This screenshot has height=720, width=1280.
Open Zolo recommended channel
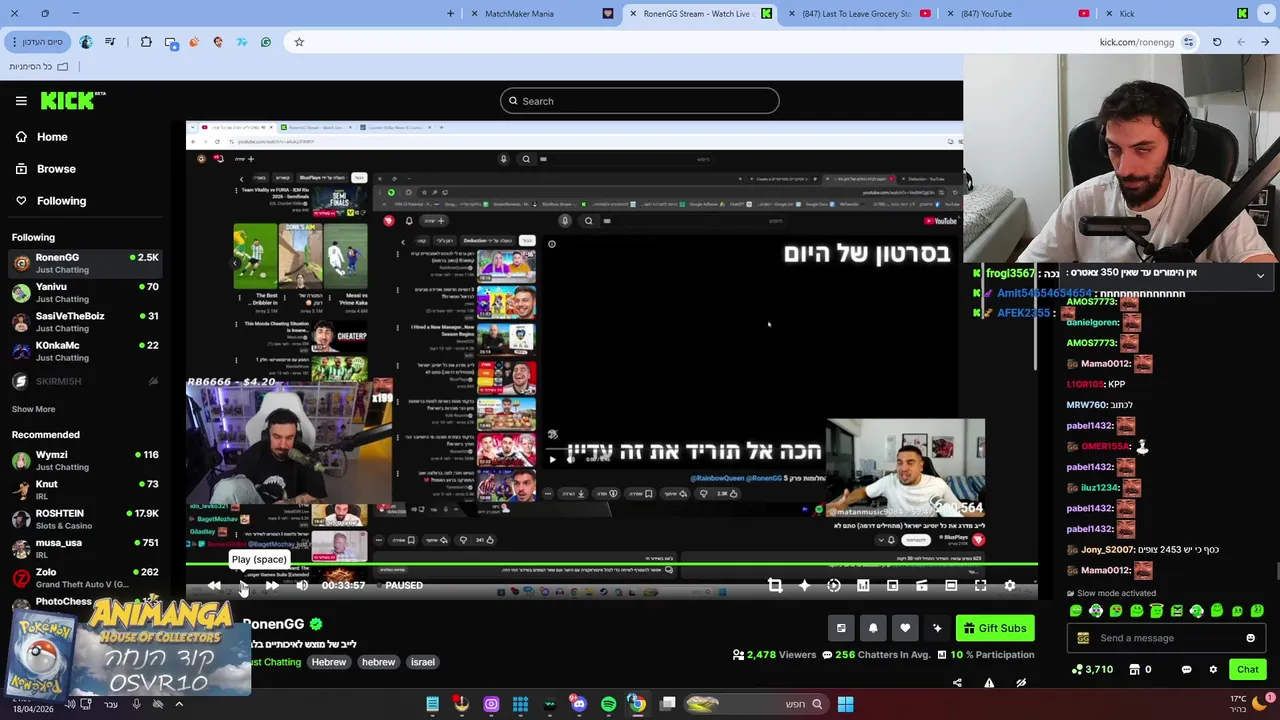85,578
